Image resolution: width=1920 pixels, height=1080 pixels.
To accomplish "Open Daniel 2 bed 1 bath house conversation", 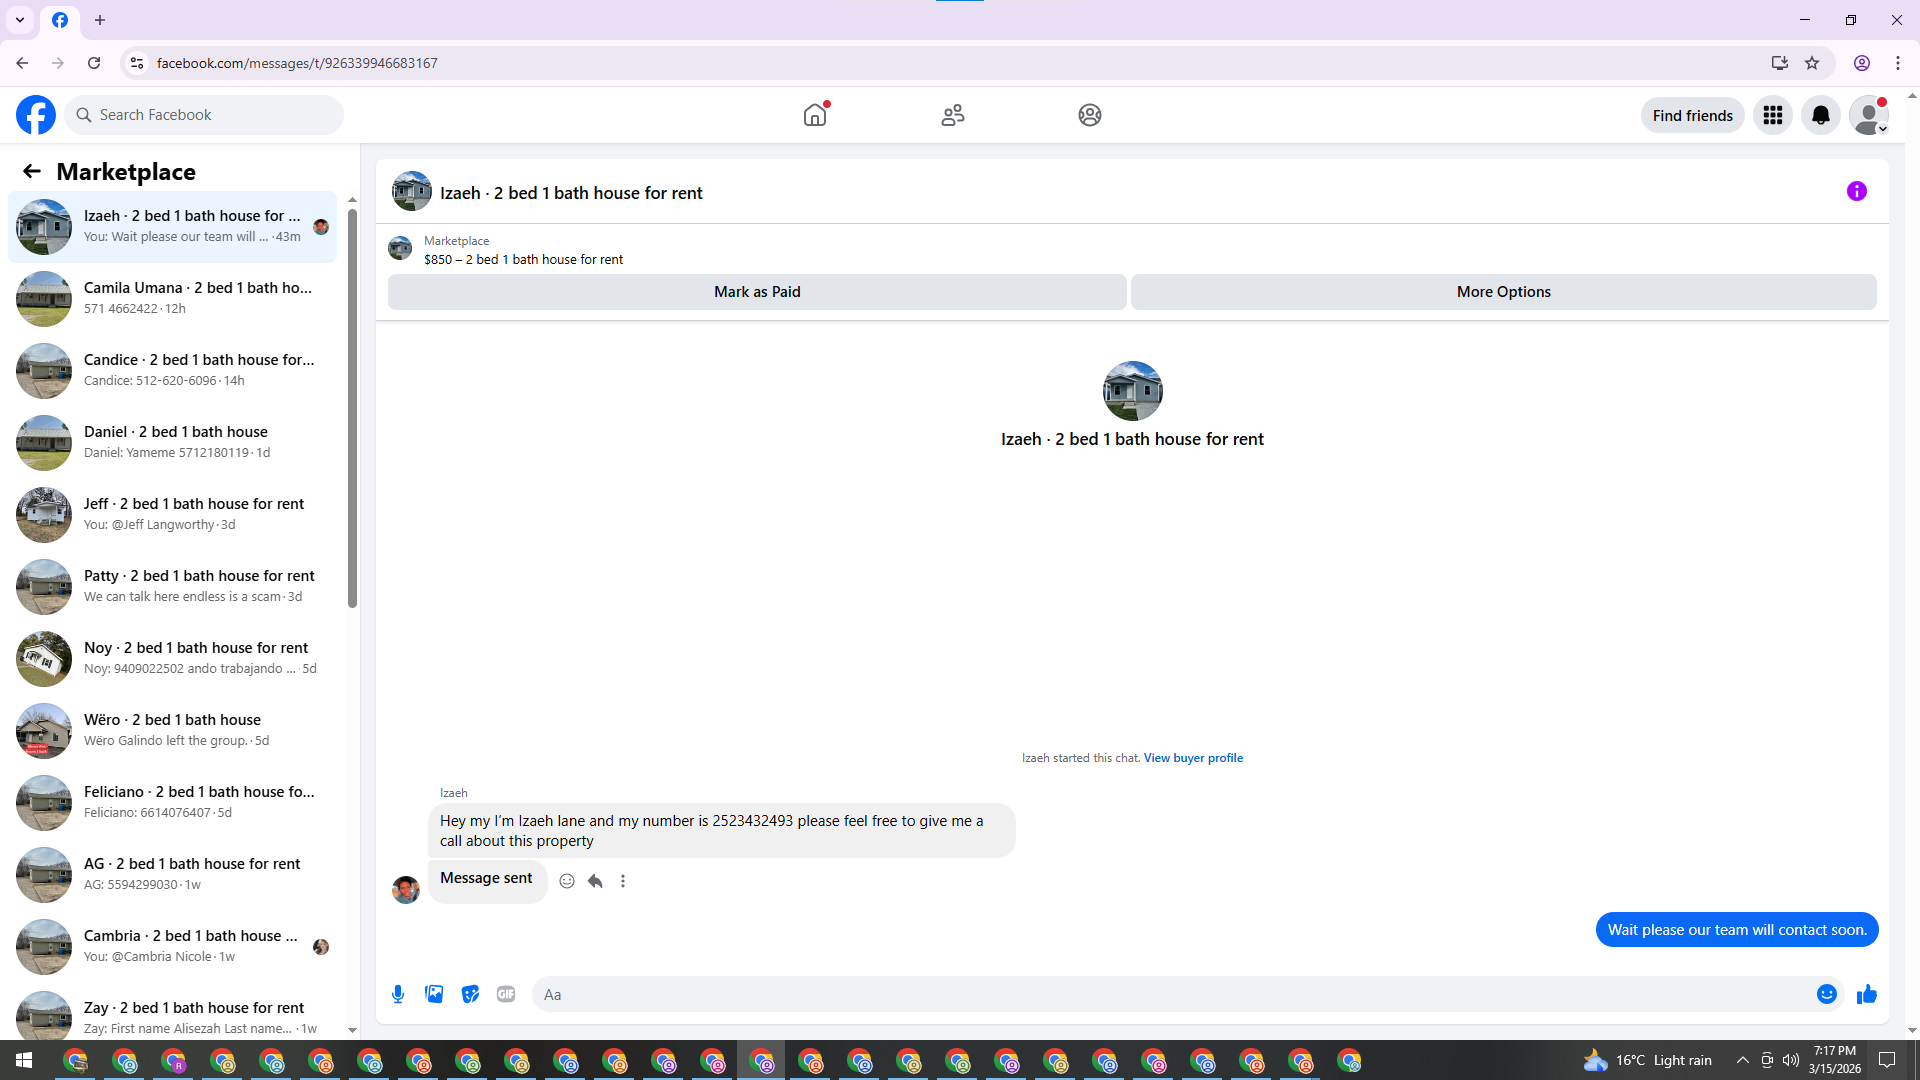I will [x=172, y=443].
